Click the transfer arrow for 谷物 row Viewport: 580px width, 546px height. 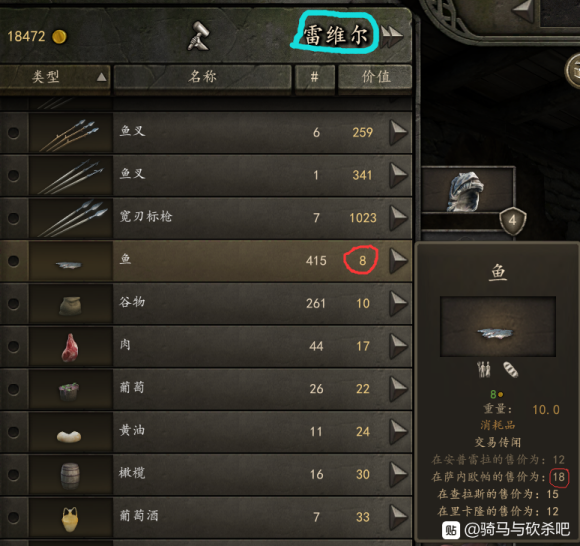(x=399, y=303)
